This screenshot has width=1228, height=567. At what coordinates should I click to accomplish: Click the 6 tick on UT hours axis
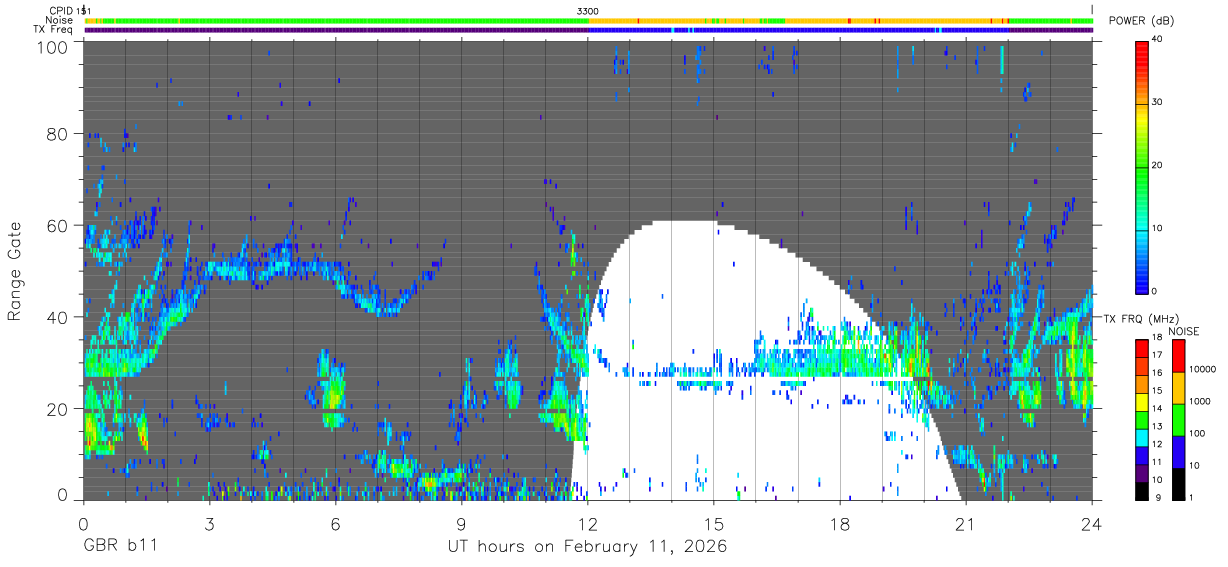(x=336, y=524)
